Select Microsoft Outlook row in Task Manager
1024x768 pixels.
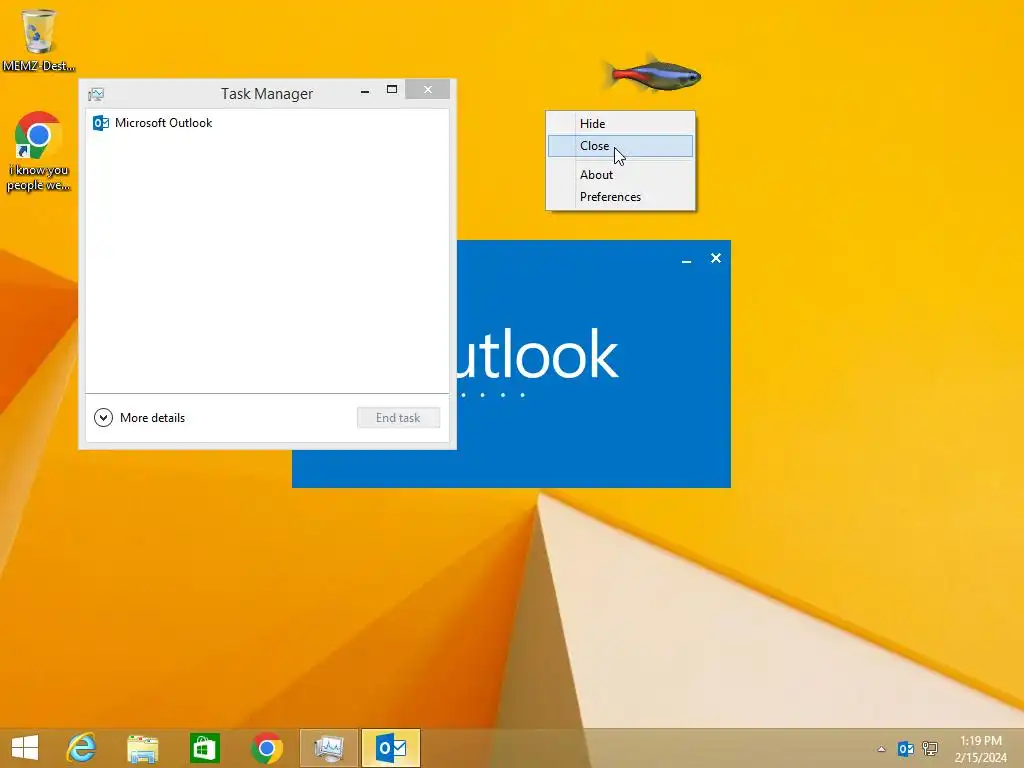pyautogui.click(x=267, y=123)
